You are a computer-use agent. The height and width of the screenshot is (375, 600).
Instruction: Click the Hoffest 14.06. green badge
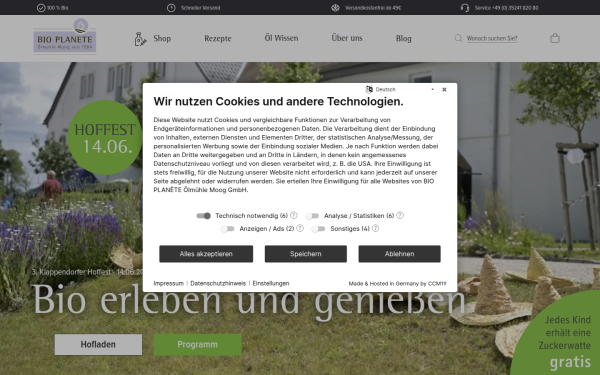pyautogui.click(x=105, y=138)
